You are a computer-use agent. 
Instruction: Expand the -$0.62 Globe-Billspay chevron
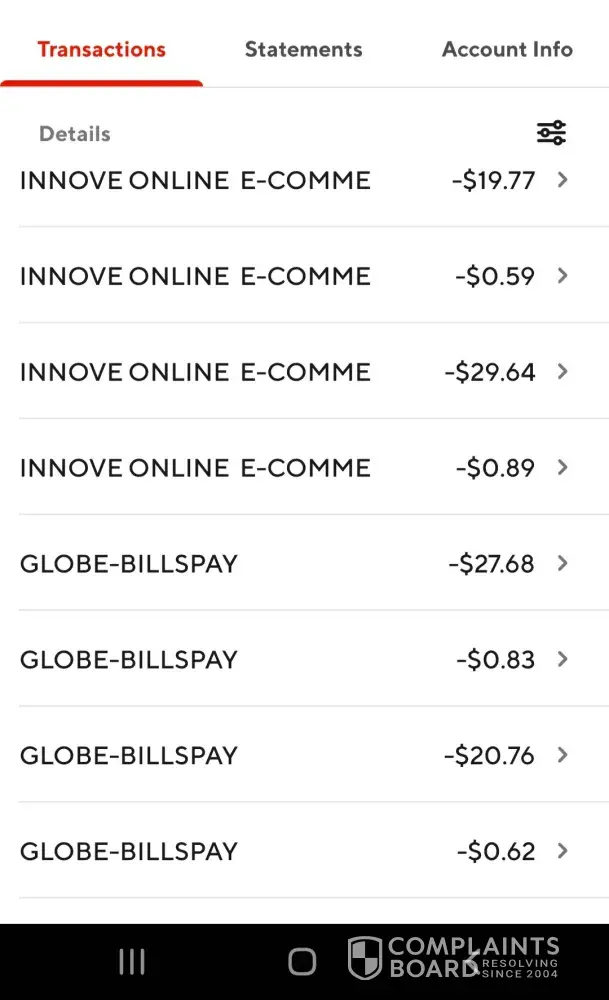[562, 851]
